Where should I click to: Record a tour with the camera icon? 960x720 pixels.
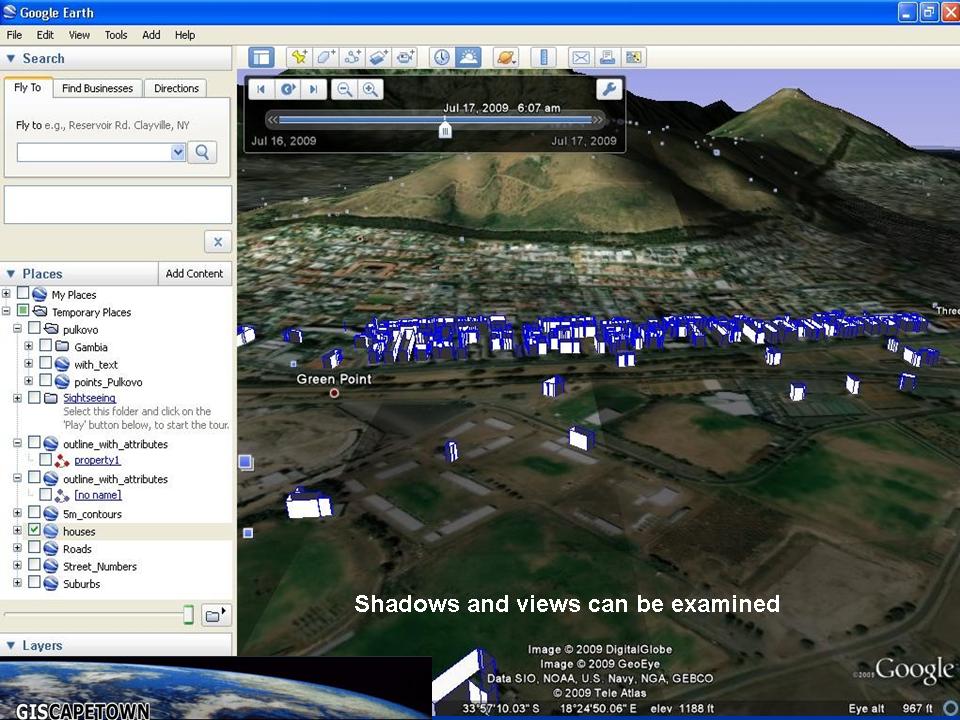[x=405, y=58]
